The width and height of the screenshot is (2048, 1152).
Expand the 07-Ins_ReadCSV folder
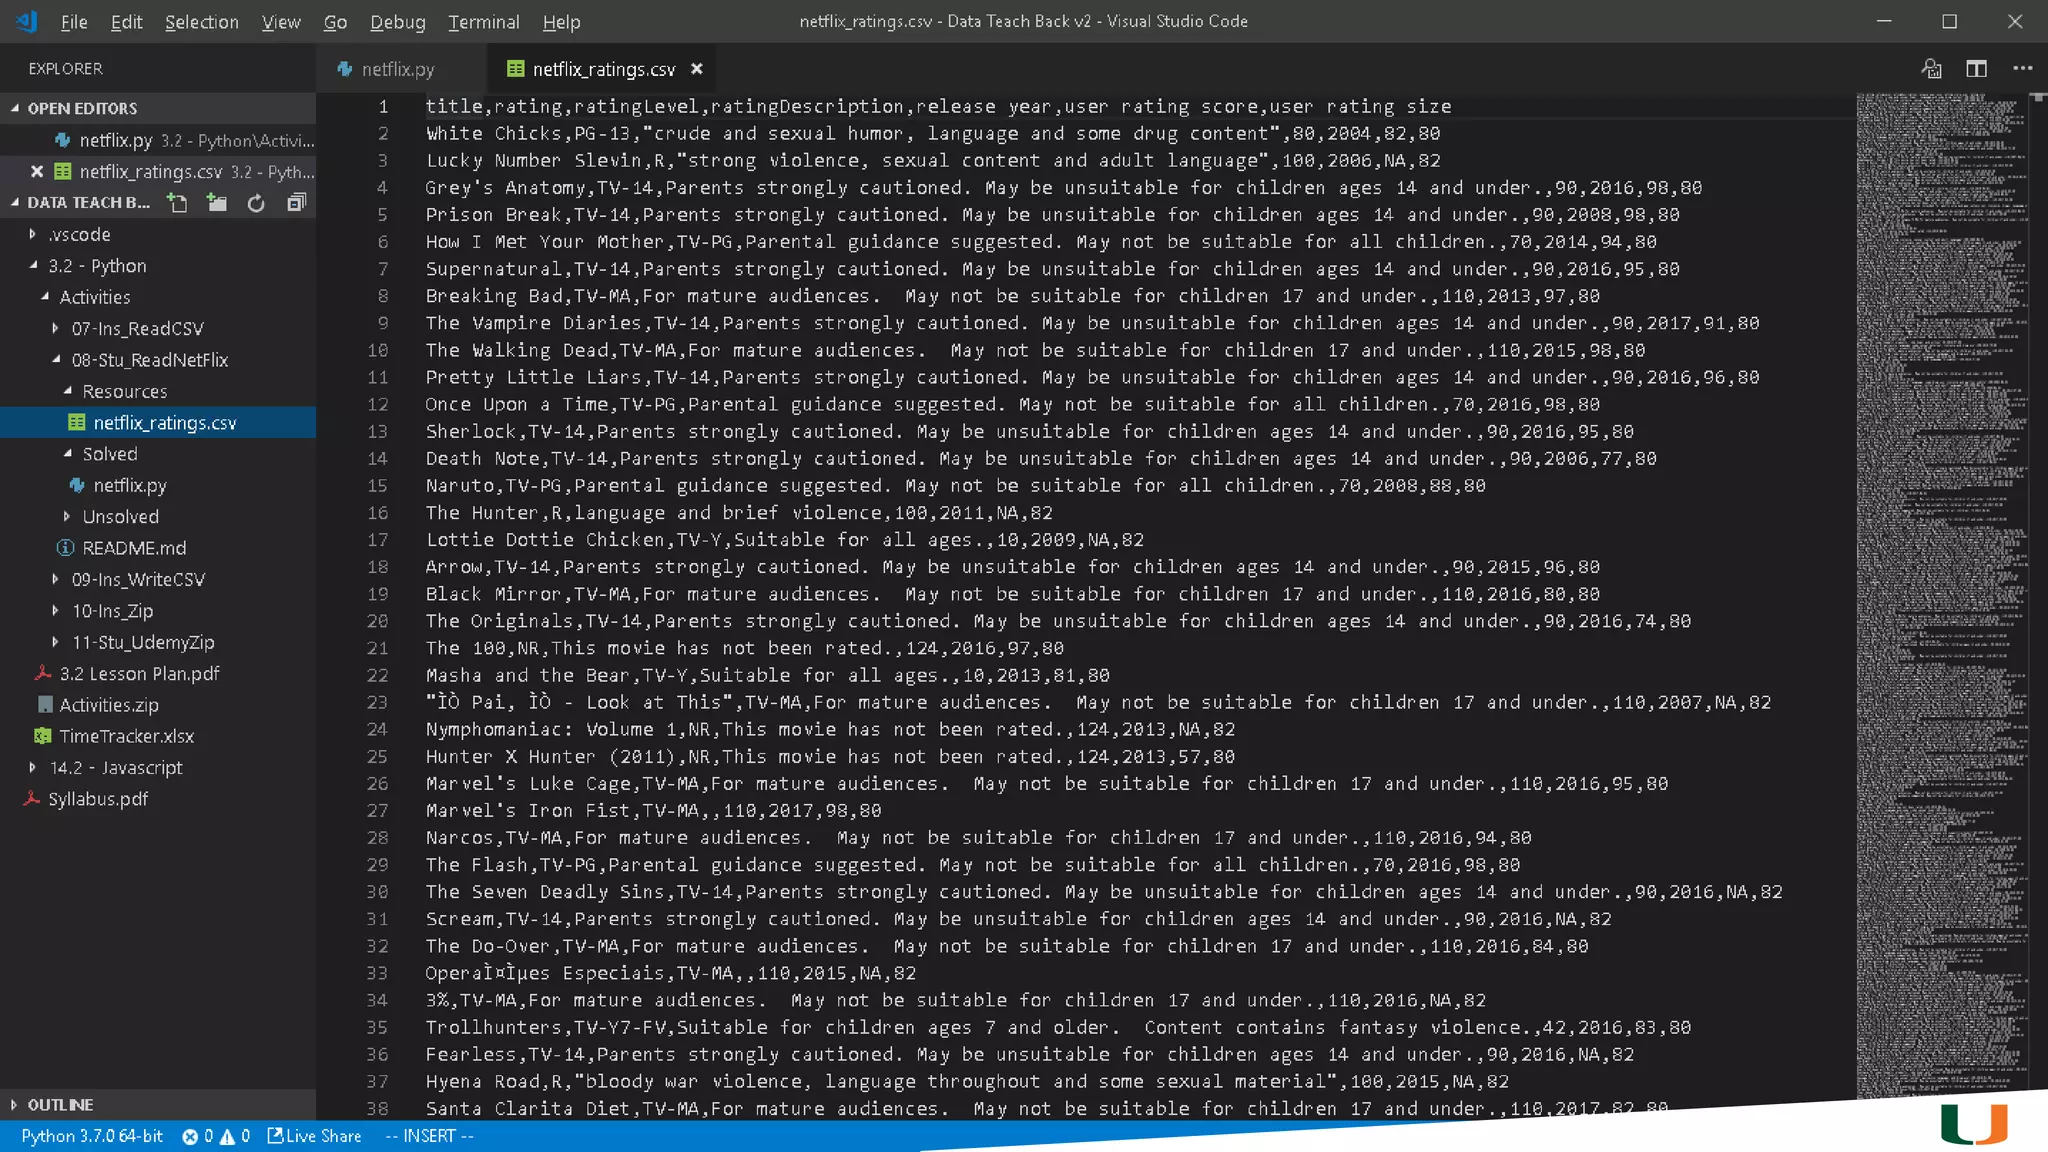click(x=137, y=328)
